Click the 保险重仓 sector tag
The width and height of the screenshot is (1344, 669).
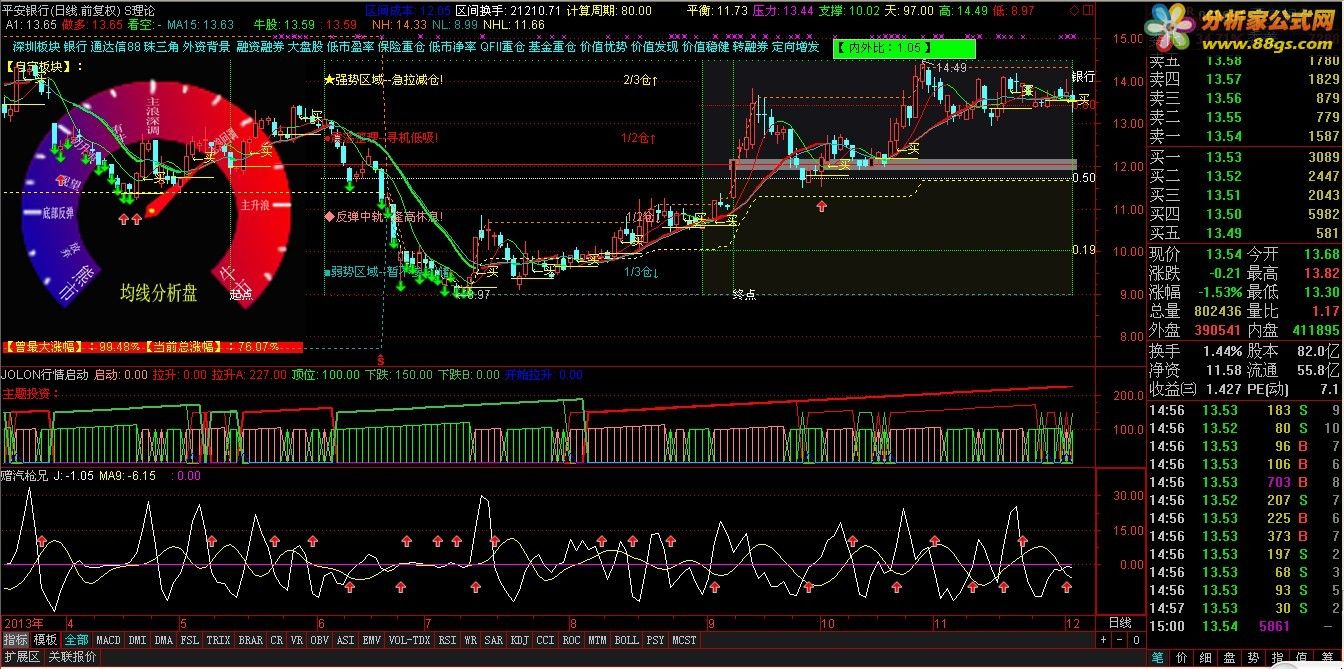[402, 47]
